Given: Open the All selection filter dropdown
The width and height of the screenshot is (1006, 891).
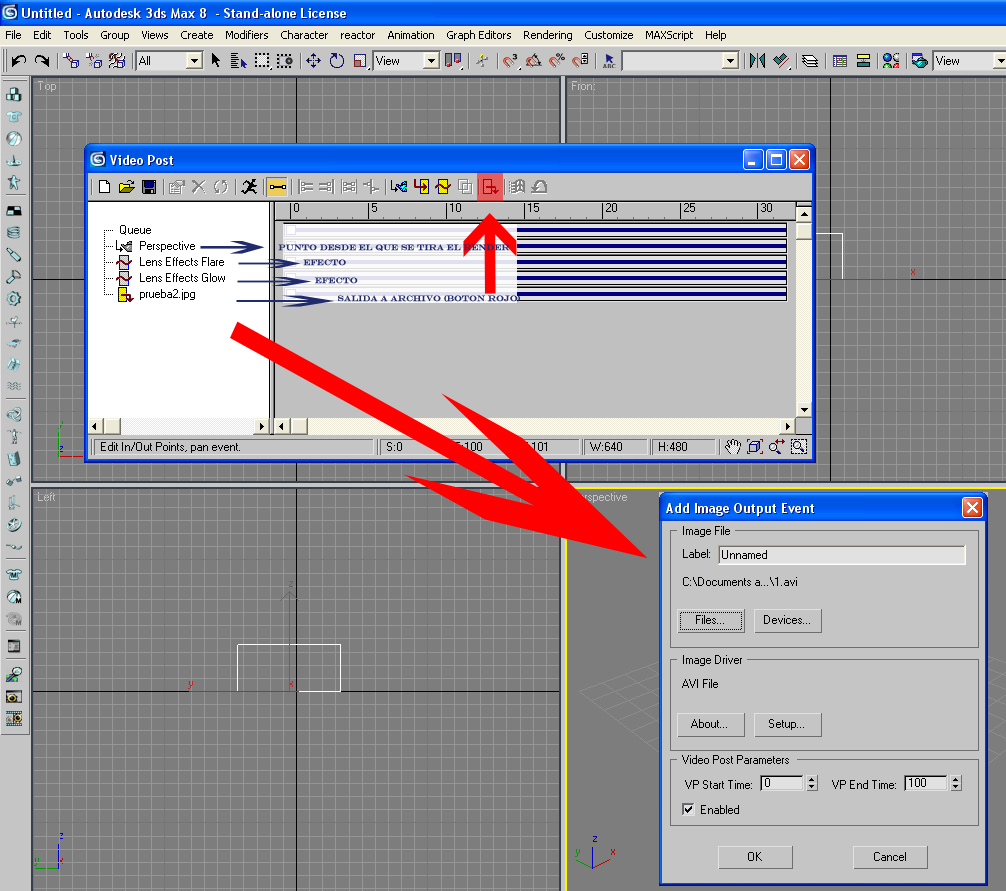Looking at the screenshot, I should 194,61.
